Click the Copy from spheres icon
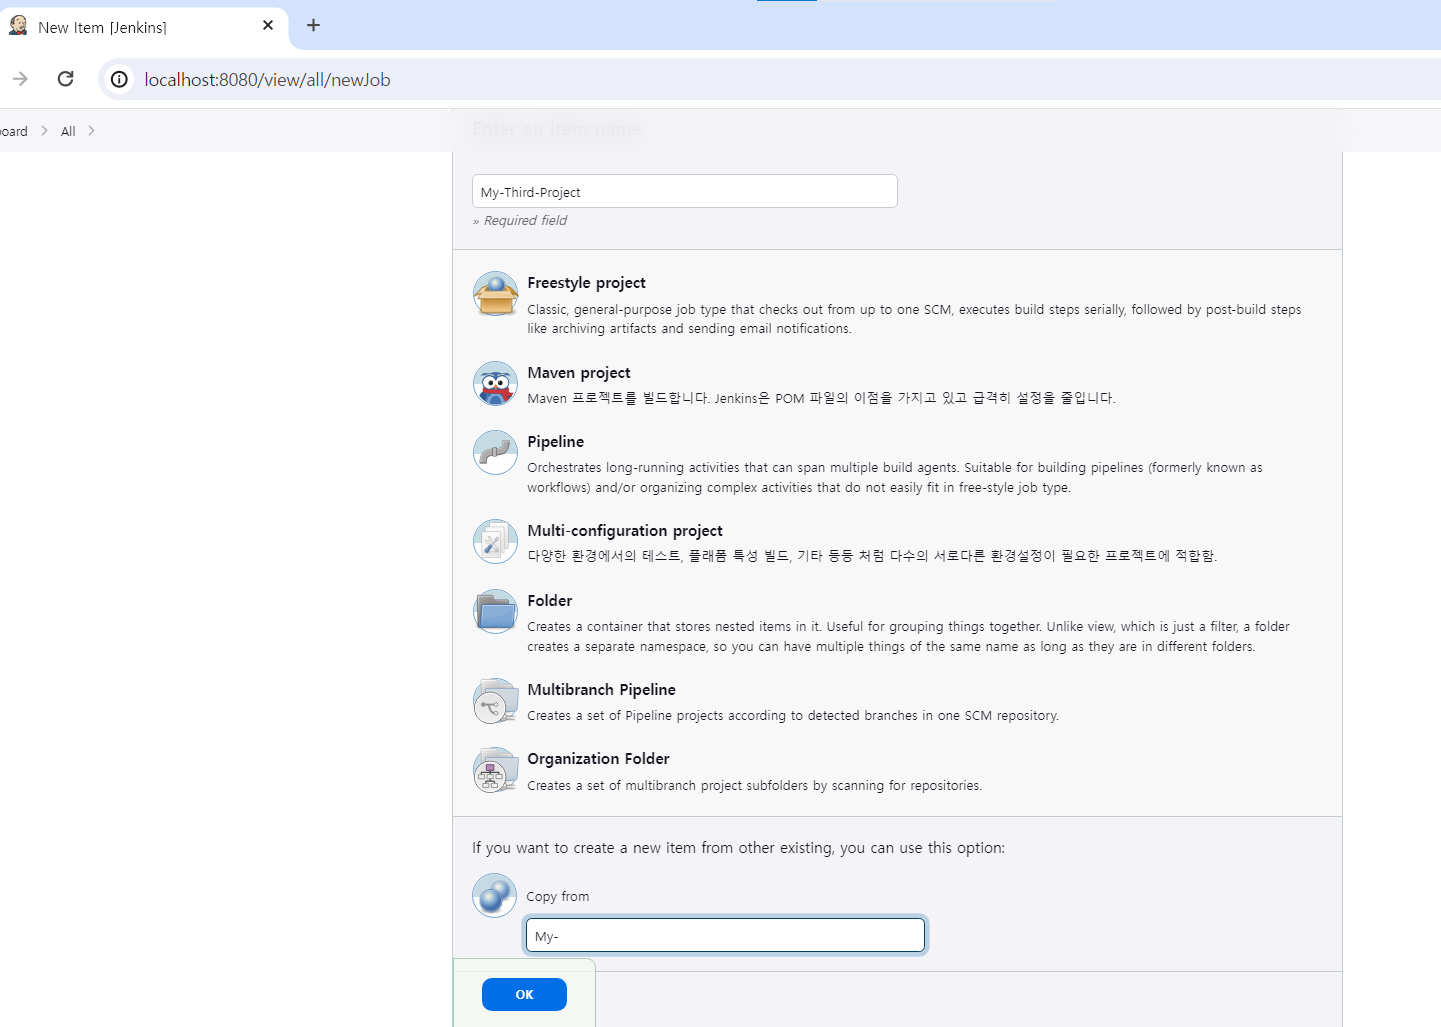 [495, 895]
